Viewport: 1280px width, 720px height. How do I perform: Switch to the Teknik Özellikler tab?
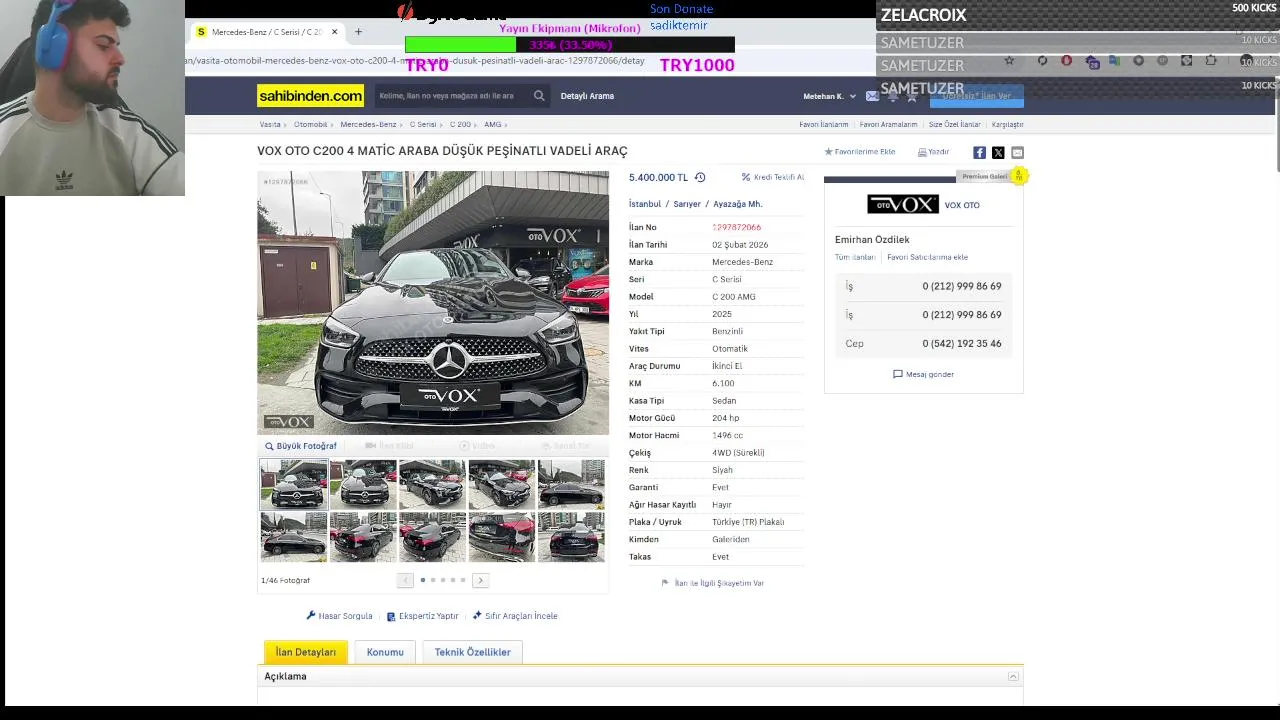[472, 652]
